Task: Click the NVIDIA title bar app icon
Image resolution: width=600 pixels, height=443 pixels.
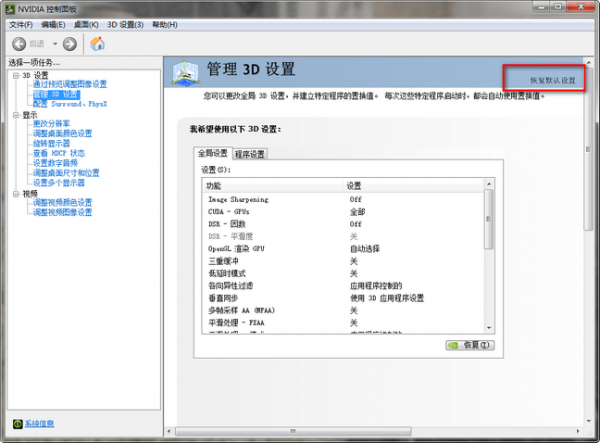Action: 10,8
